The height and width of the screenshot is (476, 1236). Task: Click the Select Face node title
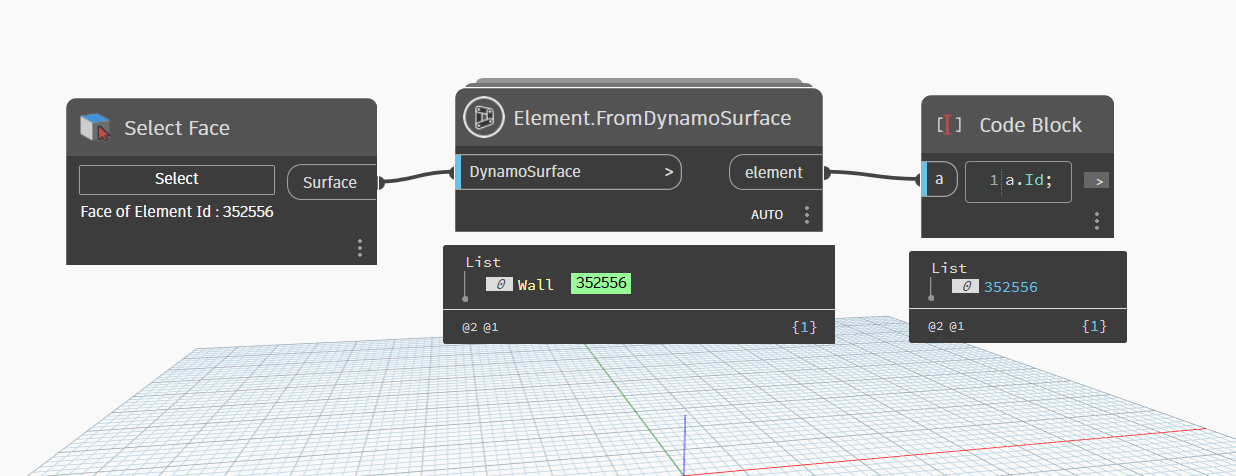click(x=177, y=128)
